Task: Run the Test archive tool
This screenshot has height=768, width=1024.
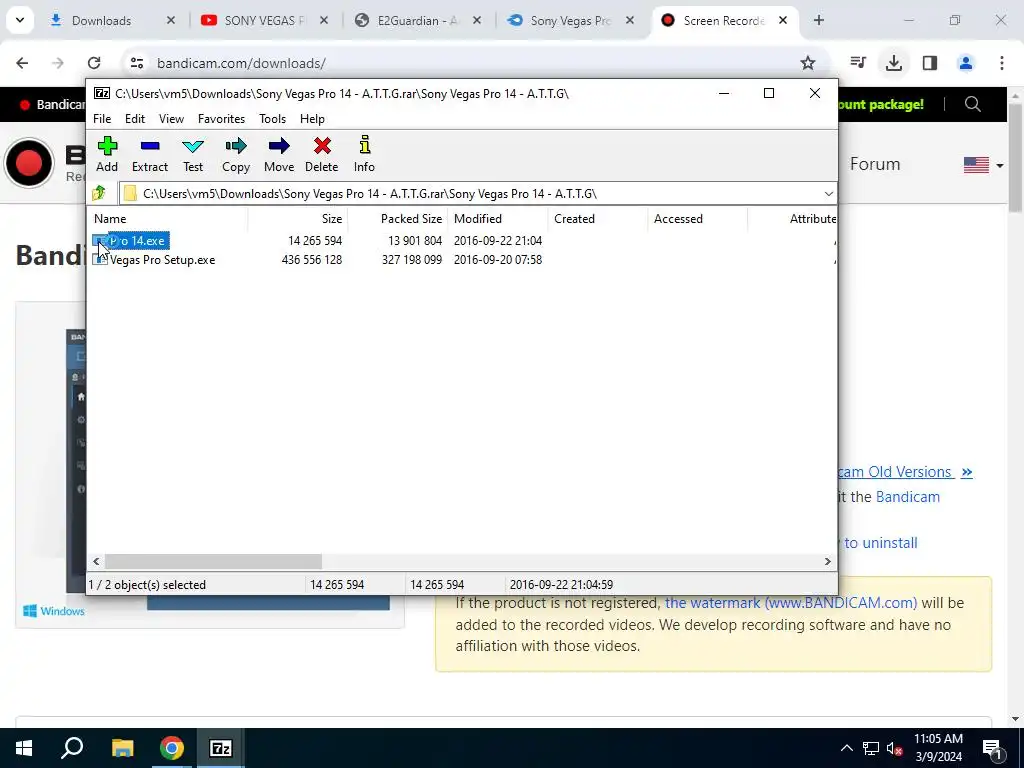Action: coord(193,154)
